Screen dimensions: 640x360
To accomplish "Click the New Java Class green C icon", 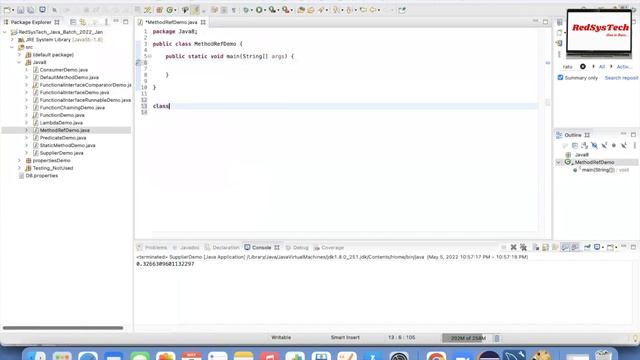I will coord(170,10).
